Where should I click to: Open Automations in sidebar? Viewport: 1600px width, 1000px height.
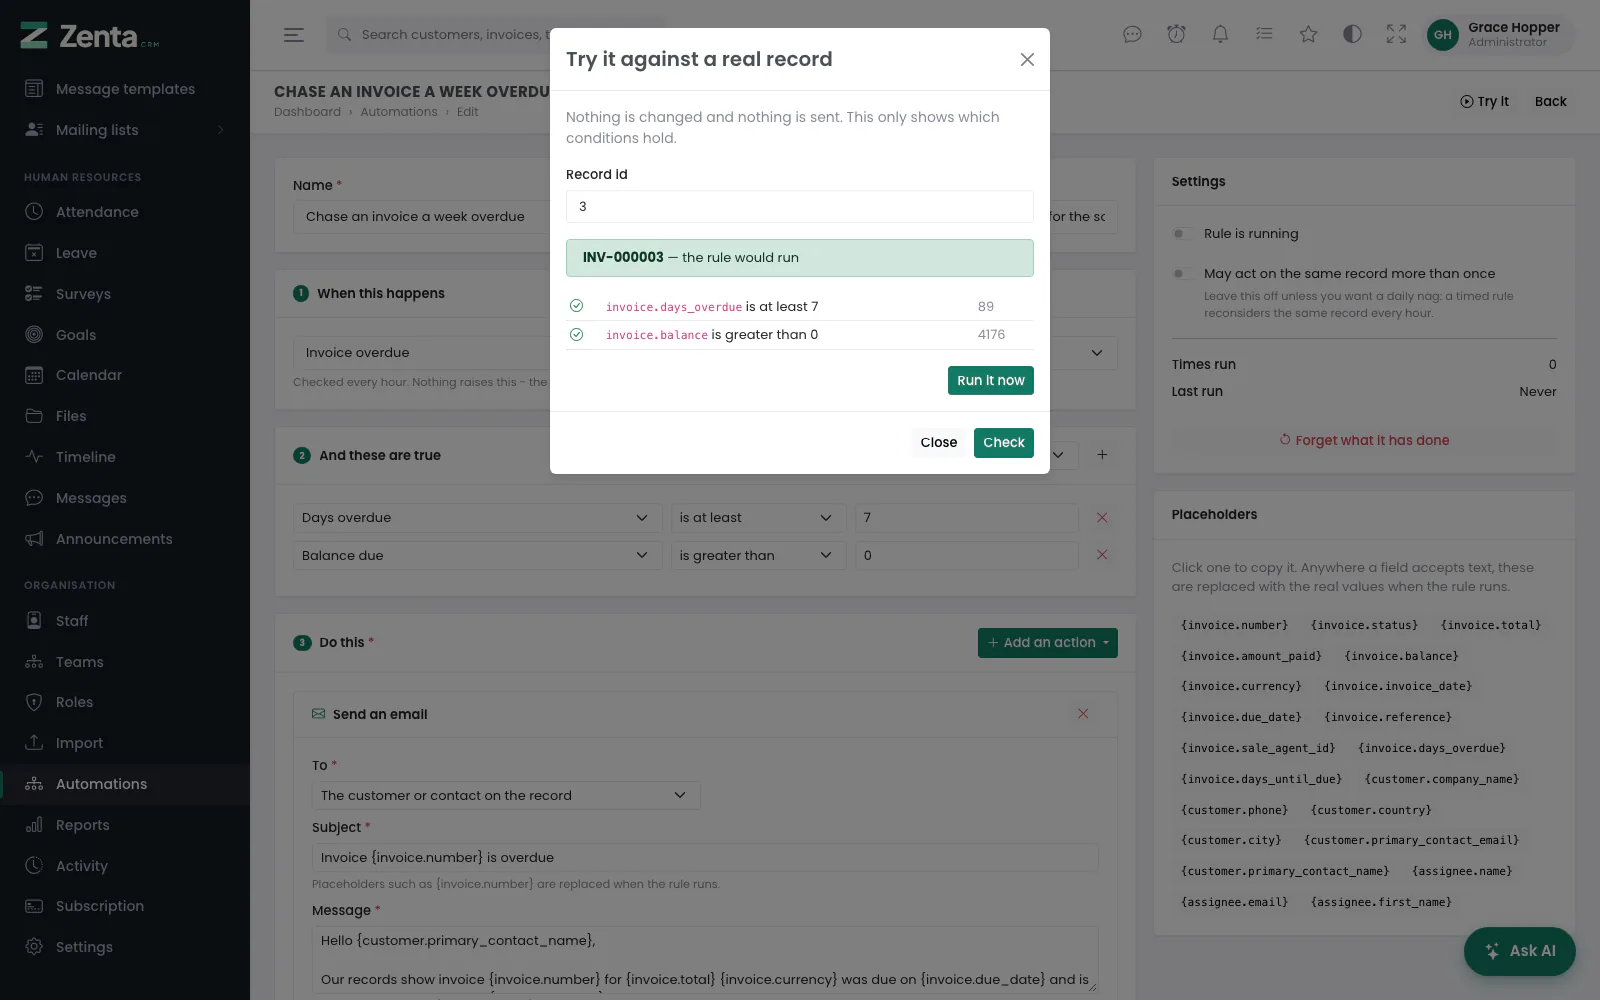click(x=125, y=784)
